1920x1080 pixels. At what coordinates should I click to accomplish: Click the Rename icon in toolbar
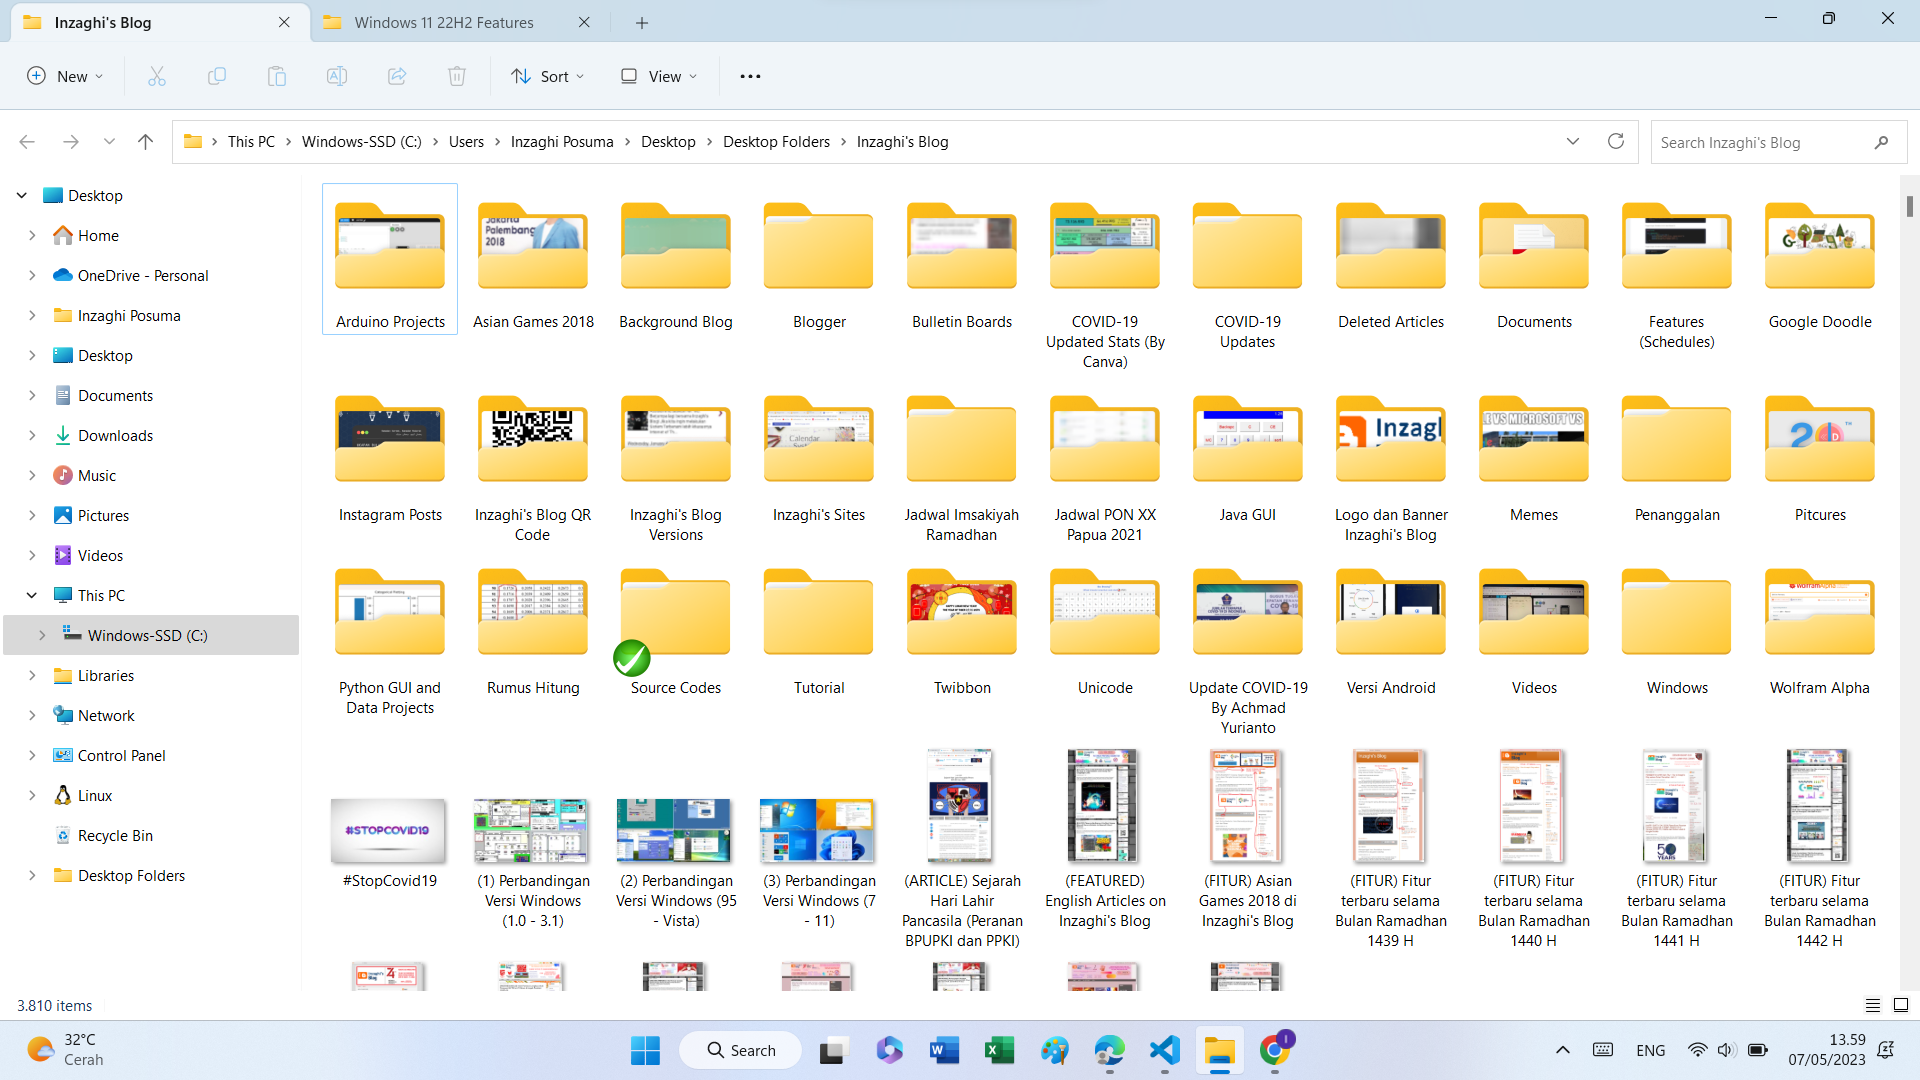click(x=337, y=76)
